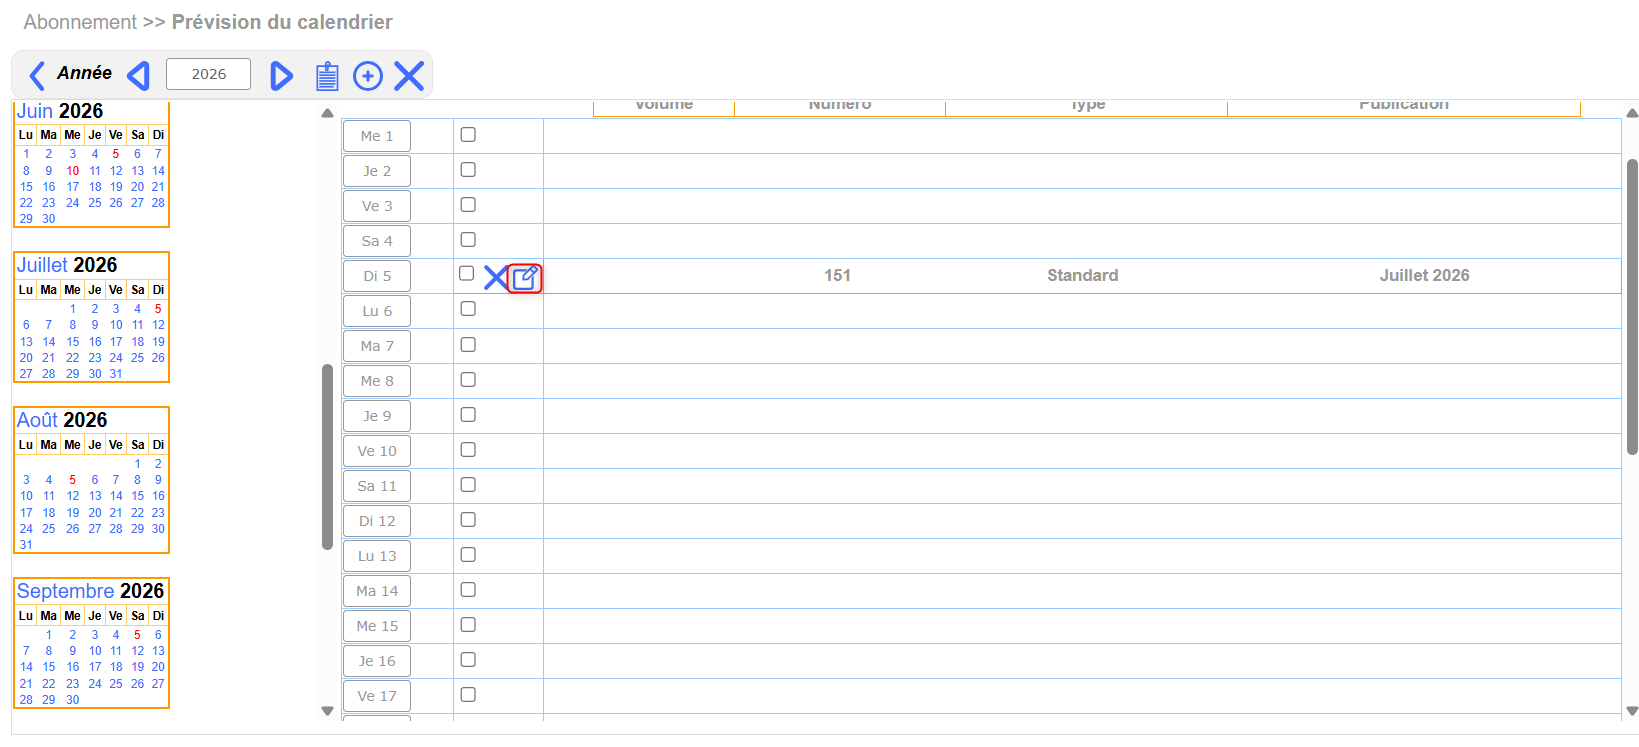Image resolution: width=1639 pixels, height=747 pixels.
Task: Click scroll up arrow of calendar list
Action: tap(327, 113)
